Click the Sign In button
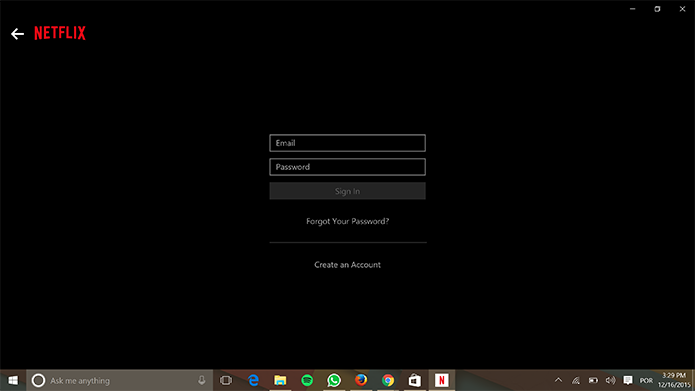 pos(348,191)
